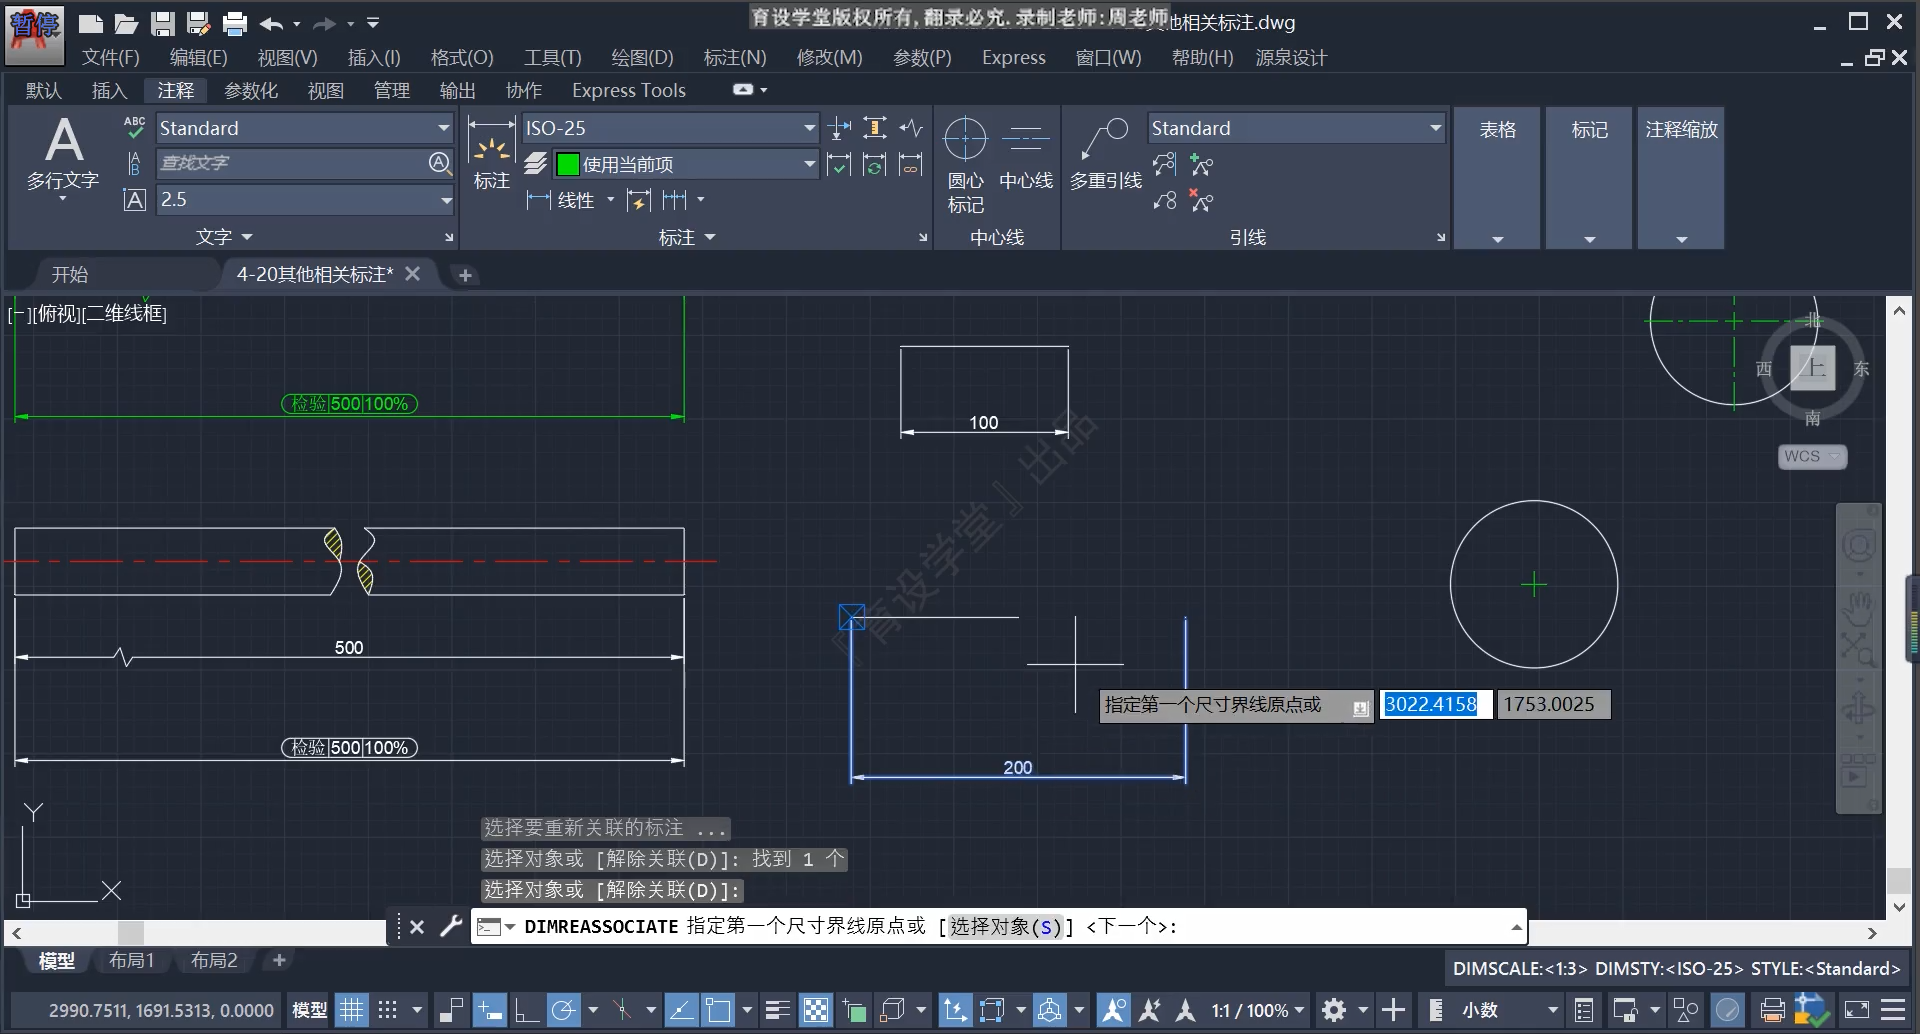1920x1034 pixels.
Task: Toggle transparency display in status bar
Action: [x=816, y=1010]
